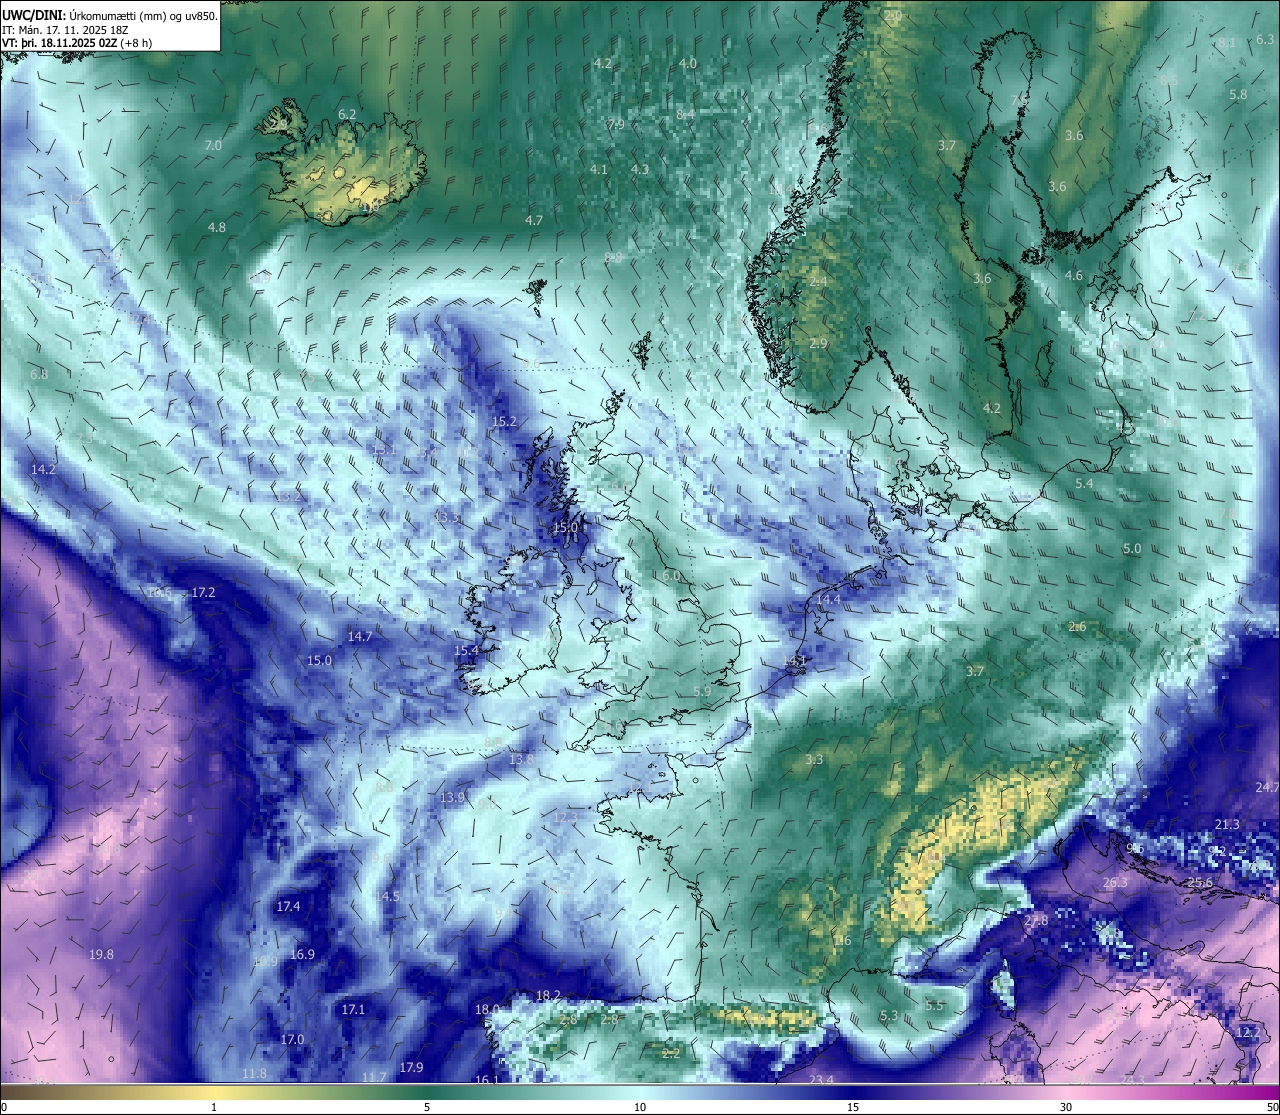
Task: Click the '14.2' value at the left edge
Action: coord(43,470)
